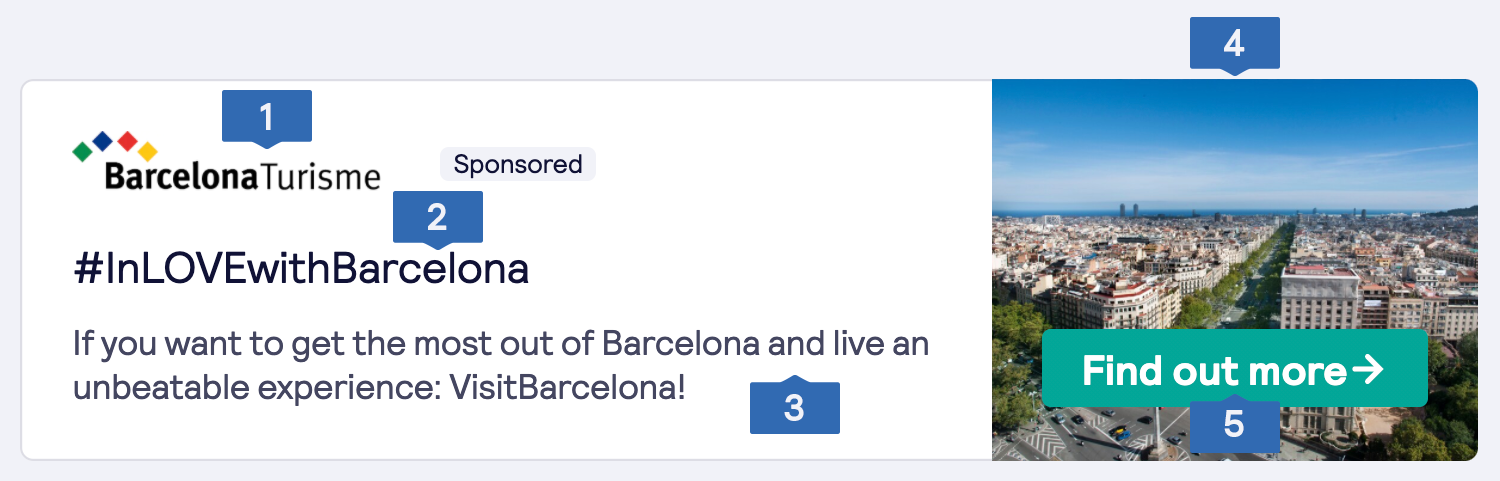Select the blue marker numbered 5
1500x481 pixels.
click(x=1234, y=425)
